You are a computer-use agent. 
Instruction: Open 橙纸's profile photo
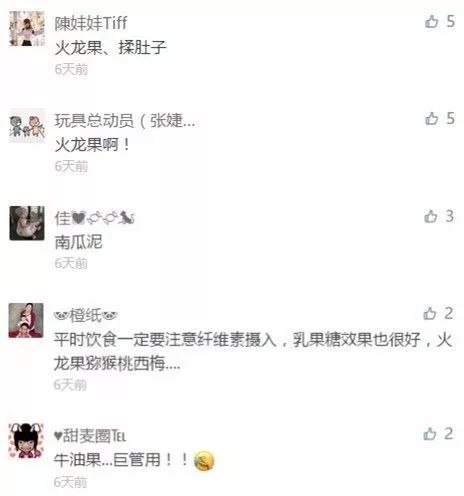coord(26,320)
